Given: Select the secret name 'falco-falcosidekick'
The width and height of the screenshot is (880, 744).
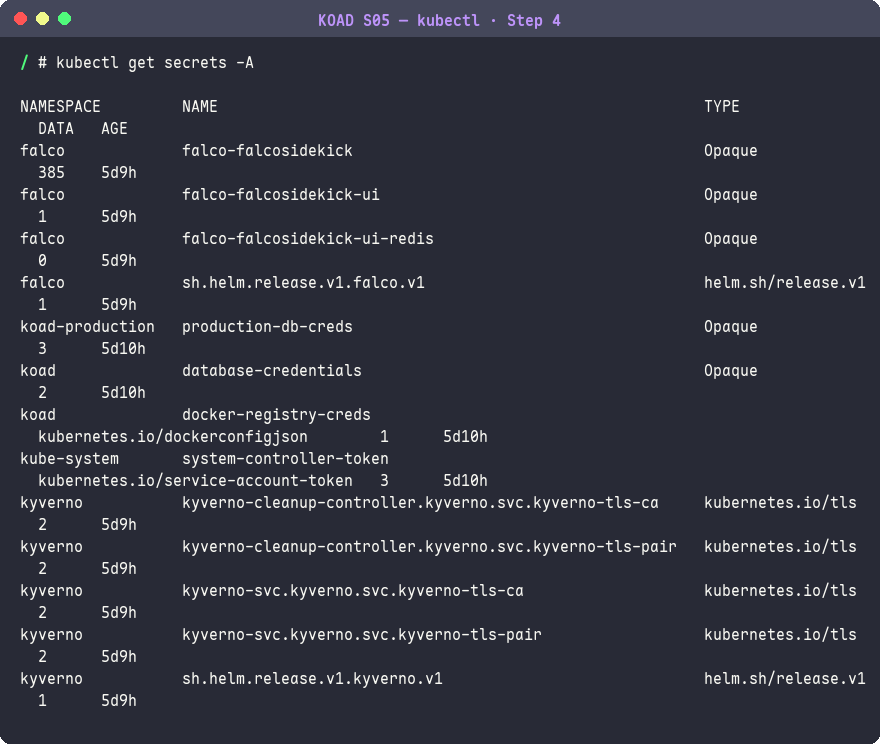Looking at the screenshot, I should (x=267, y=150).
